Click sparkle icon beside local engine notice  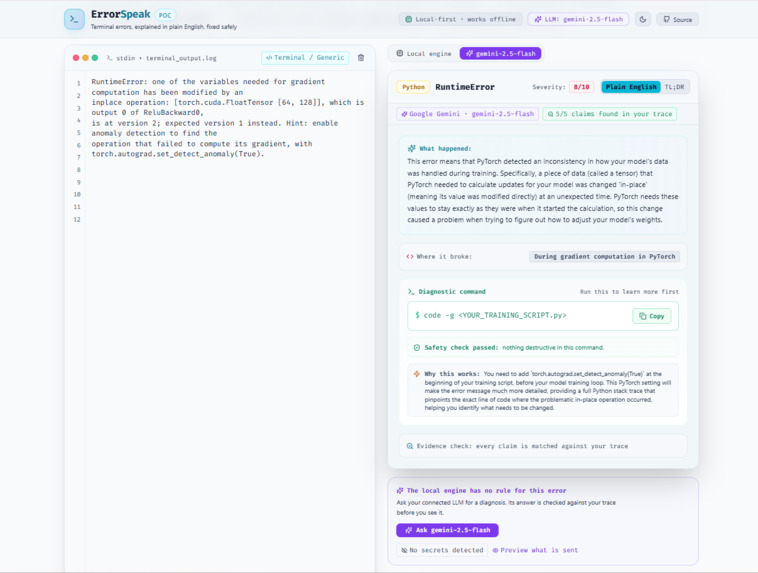pos(400,490)
